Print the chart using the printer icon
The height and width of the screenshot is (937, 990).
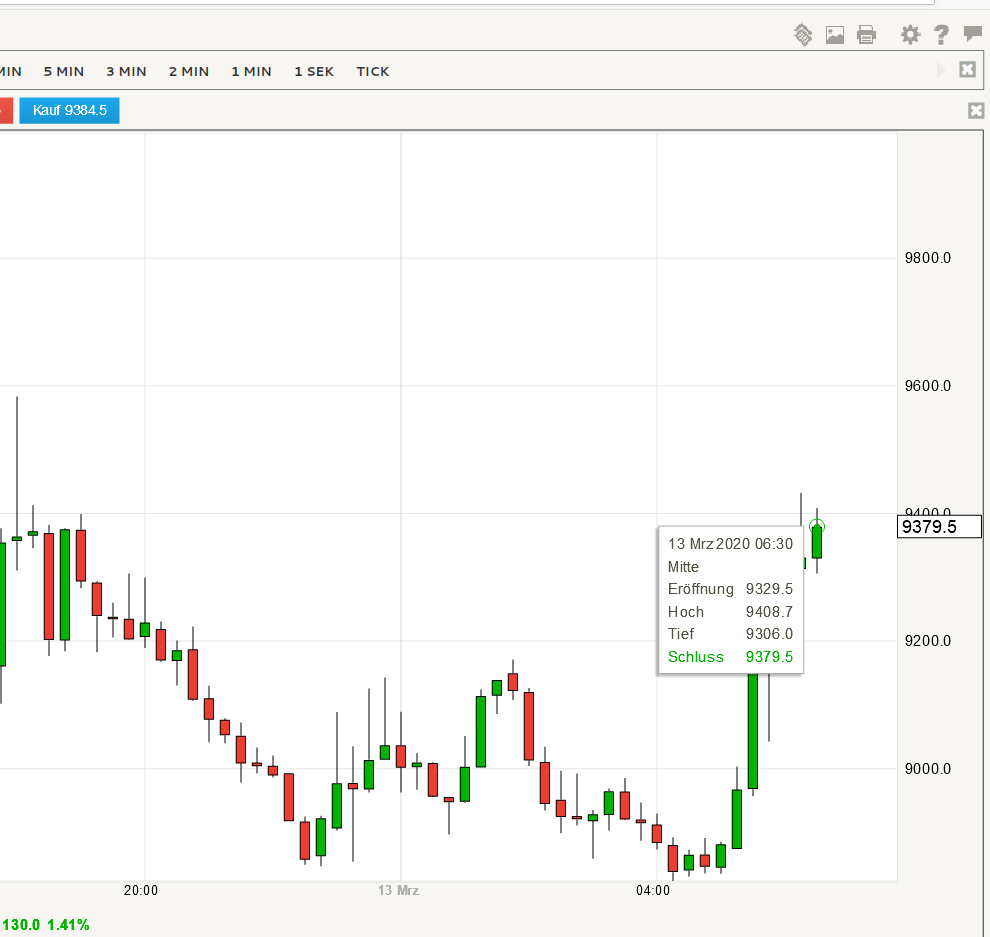[x=866, y=35]
